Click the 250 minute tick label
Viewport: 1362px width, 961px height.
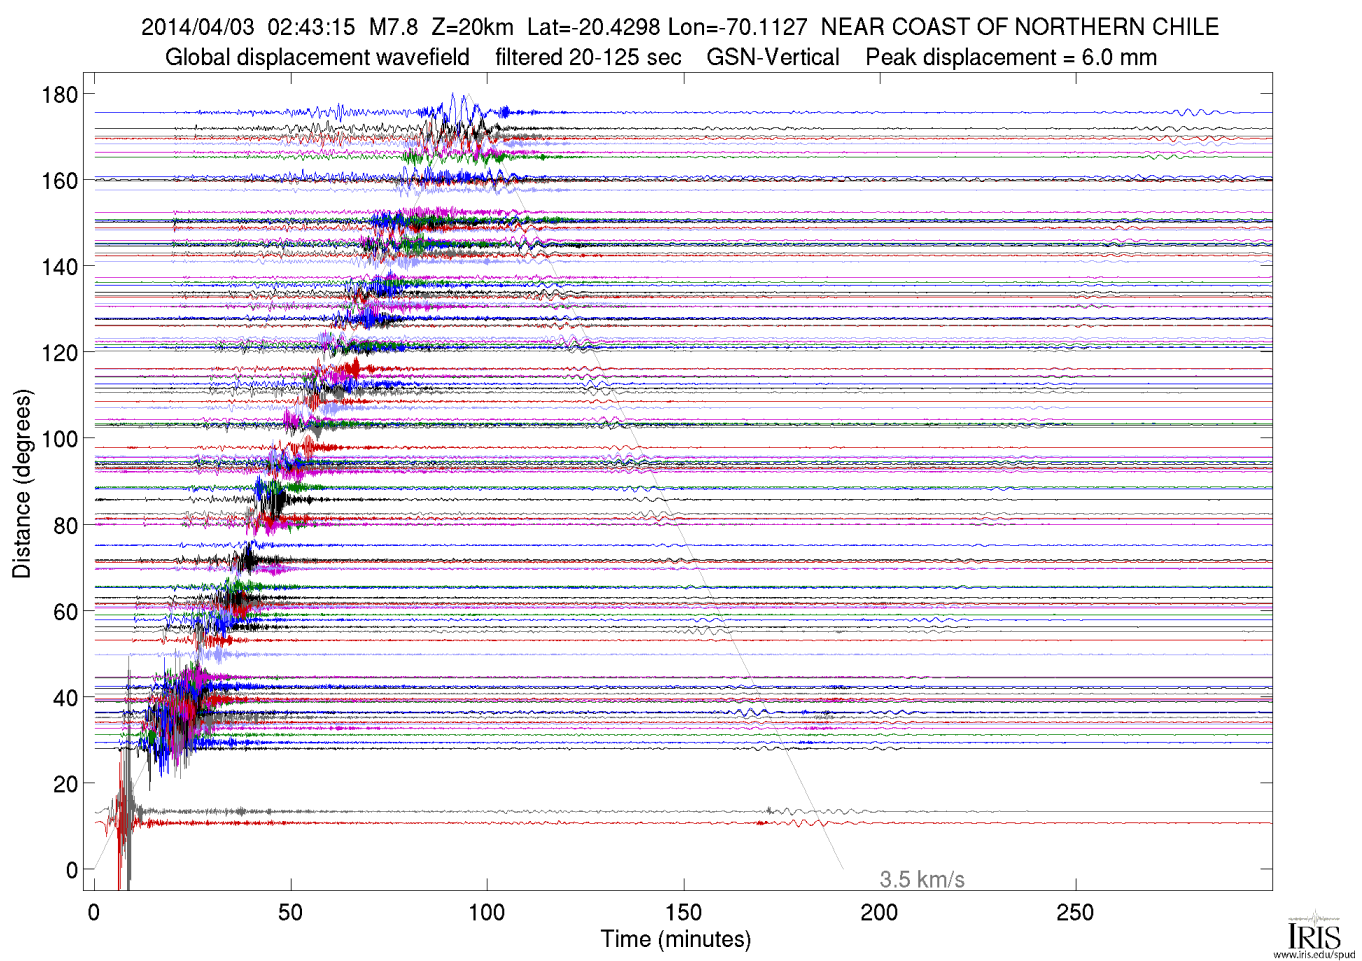point(1075,913)
